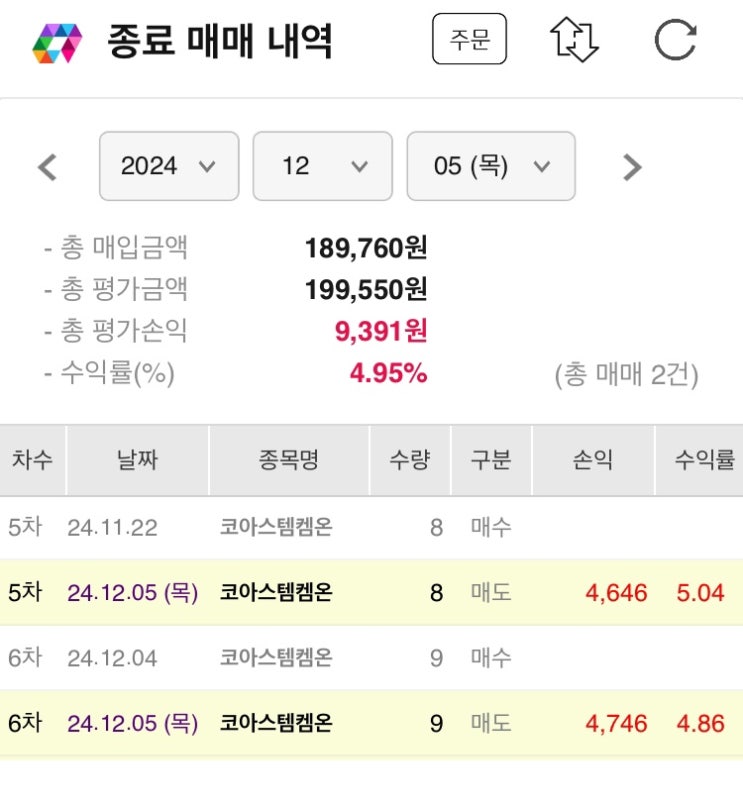Click the 날짜 column header

[137, 460]
